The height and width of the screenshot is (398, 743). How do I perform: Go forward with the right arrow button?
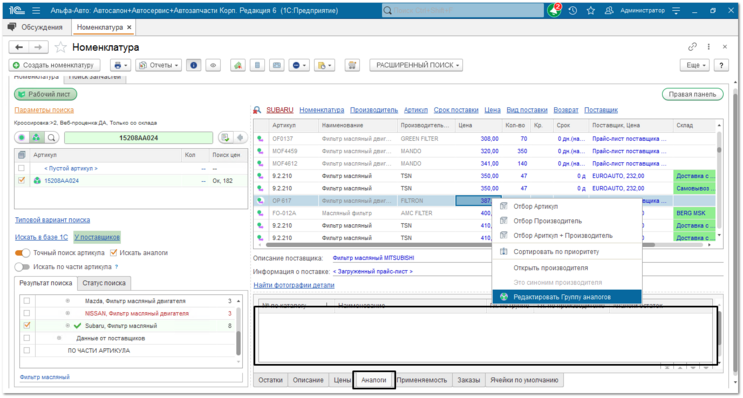[38, 47]
